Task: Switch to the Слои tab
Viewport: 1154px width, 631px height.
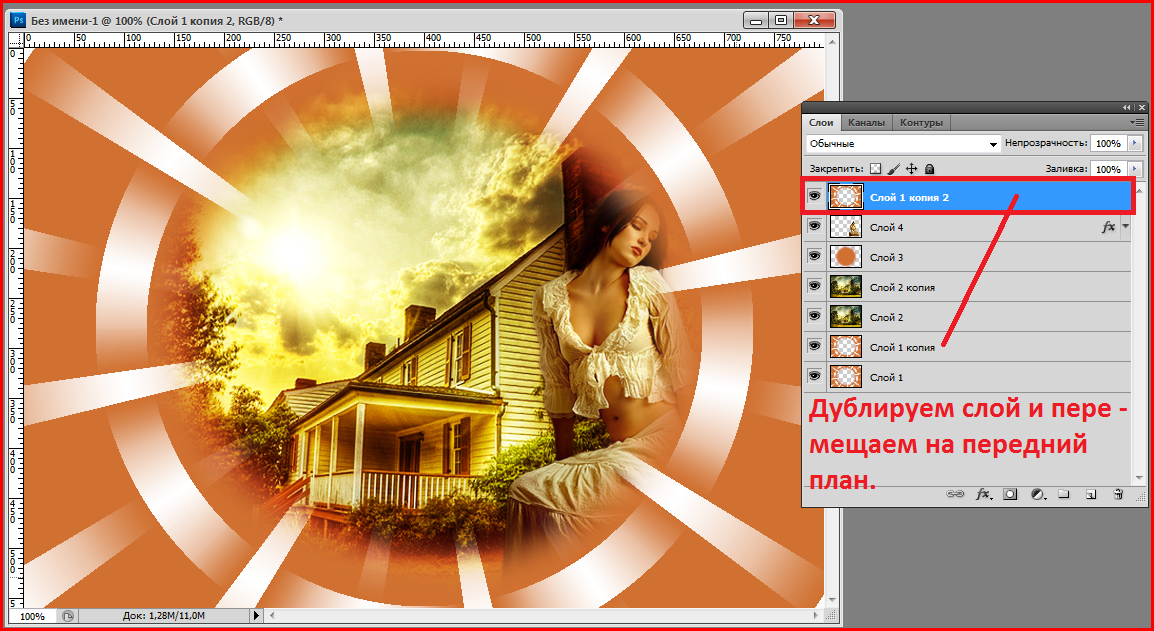Action: [821, 123]
